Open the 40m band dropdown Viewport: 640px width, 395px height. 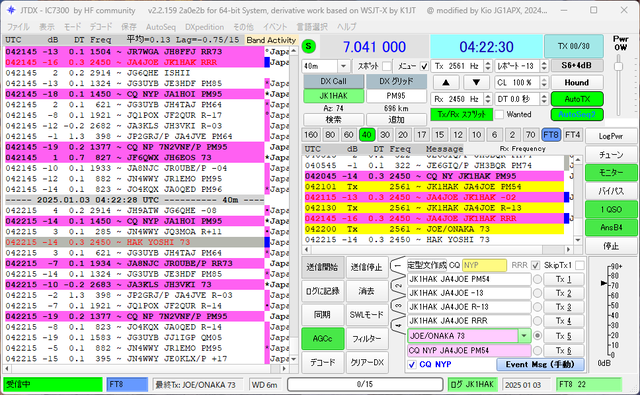click(x=343, y=66)
